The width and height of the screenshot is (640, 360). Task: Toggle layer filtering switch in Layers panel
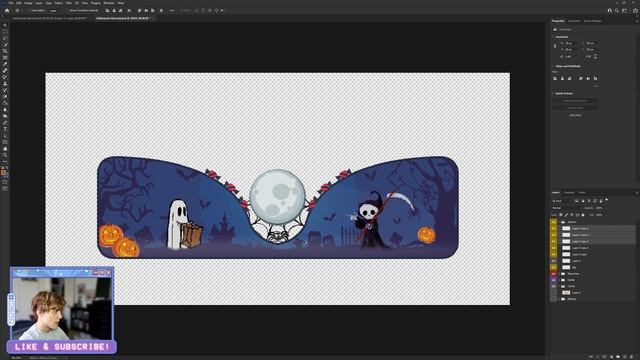click(x=607, y=200)
